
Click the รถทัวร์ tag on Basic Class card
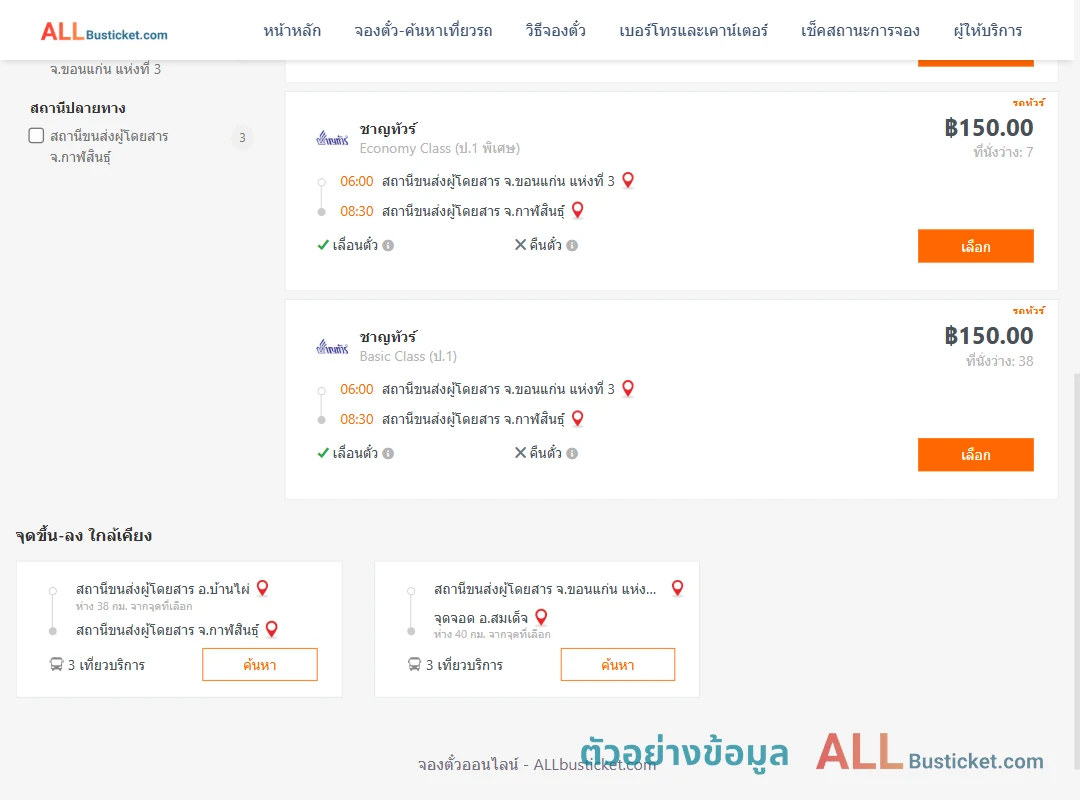pos(1028,311)
